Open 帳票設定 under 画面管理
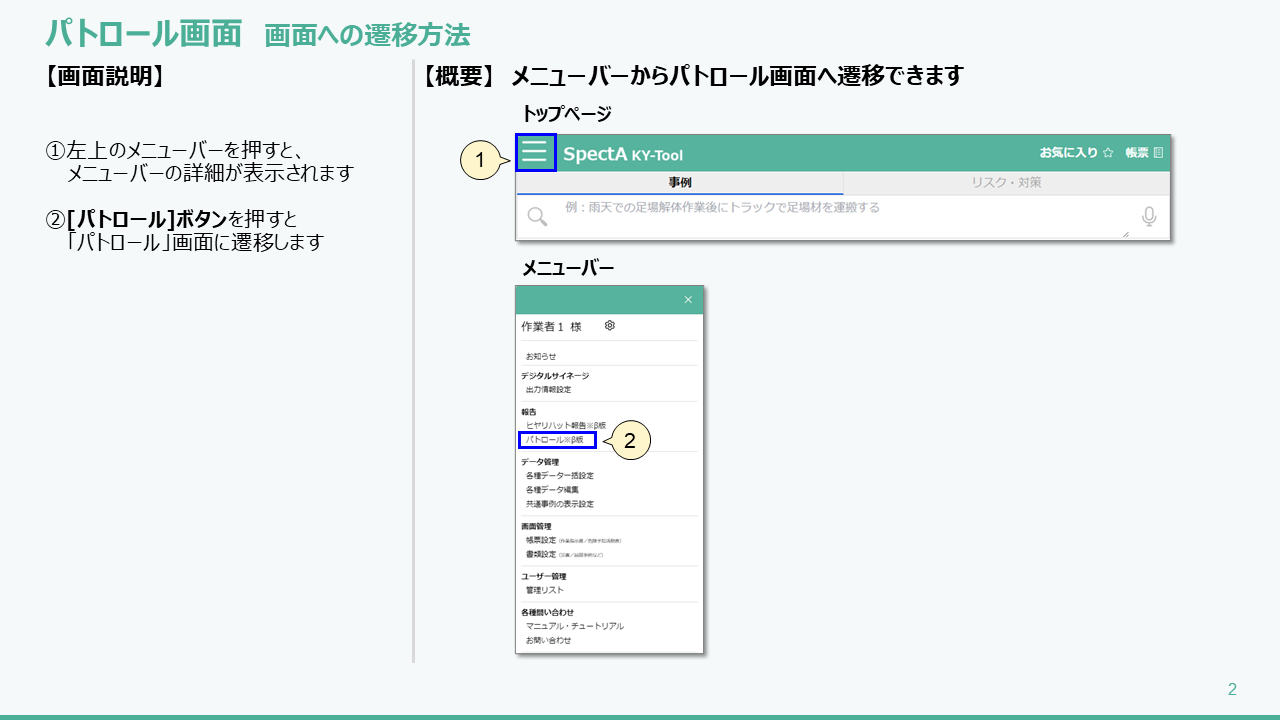 click(x=541, y=540)
